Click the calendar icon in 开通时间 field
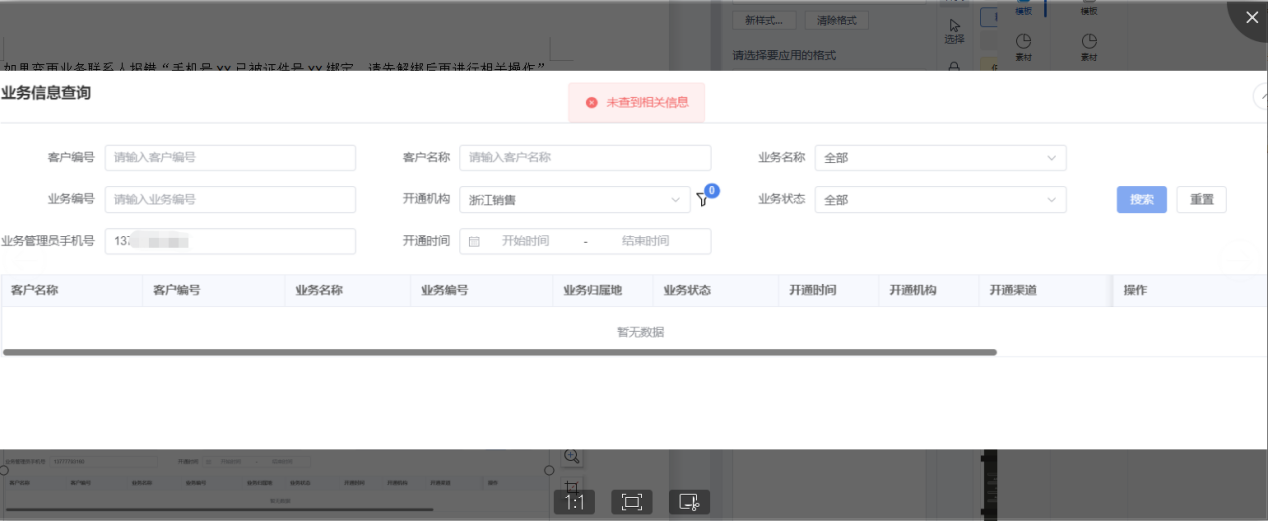Viewport: 1268px width, 521px height. click(475, 241)
